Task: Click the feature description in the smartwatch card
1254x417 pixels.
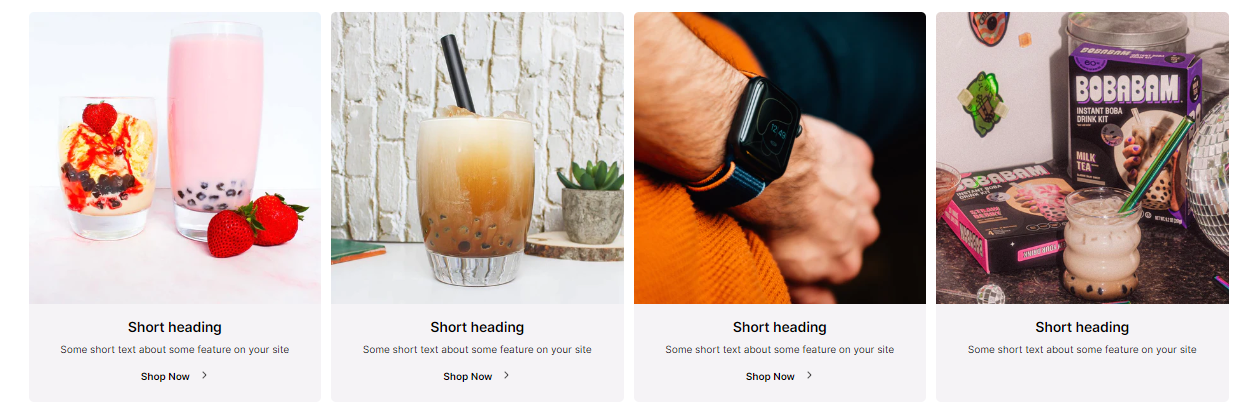Action: click(780, 350)
